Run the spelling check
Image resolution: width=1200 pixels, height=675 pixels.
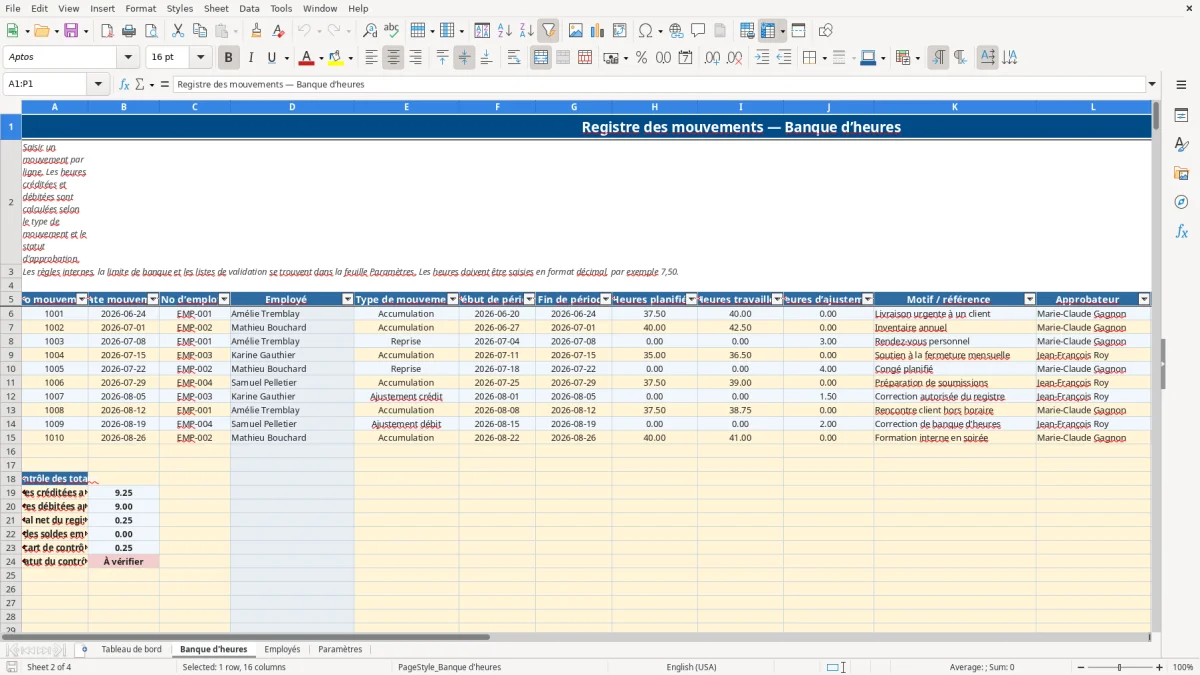click(x=392, y=31)
